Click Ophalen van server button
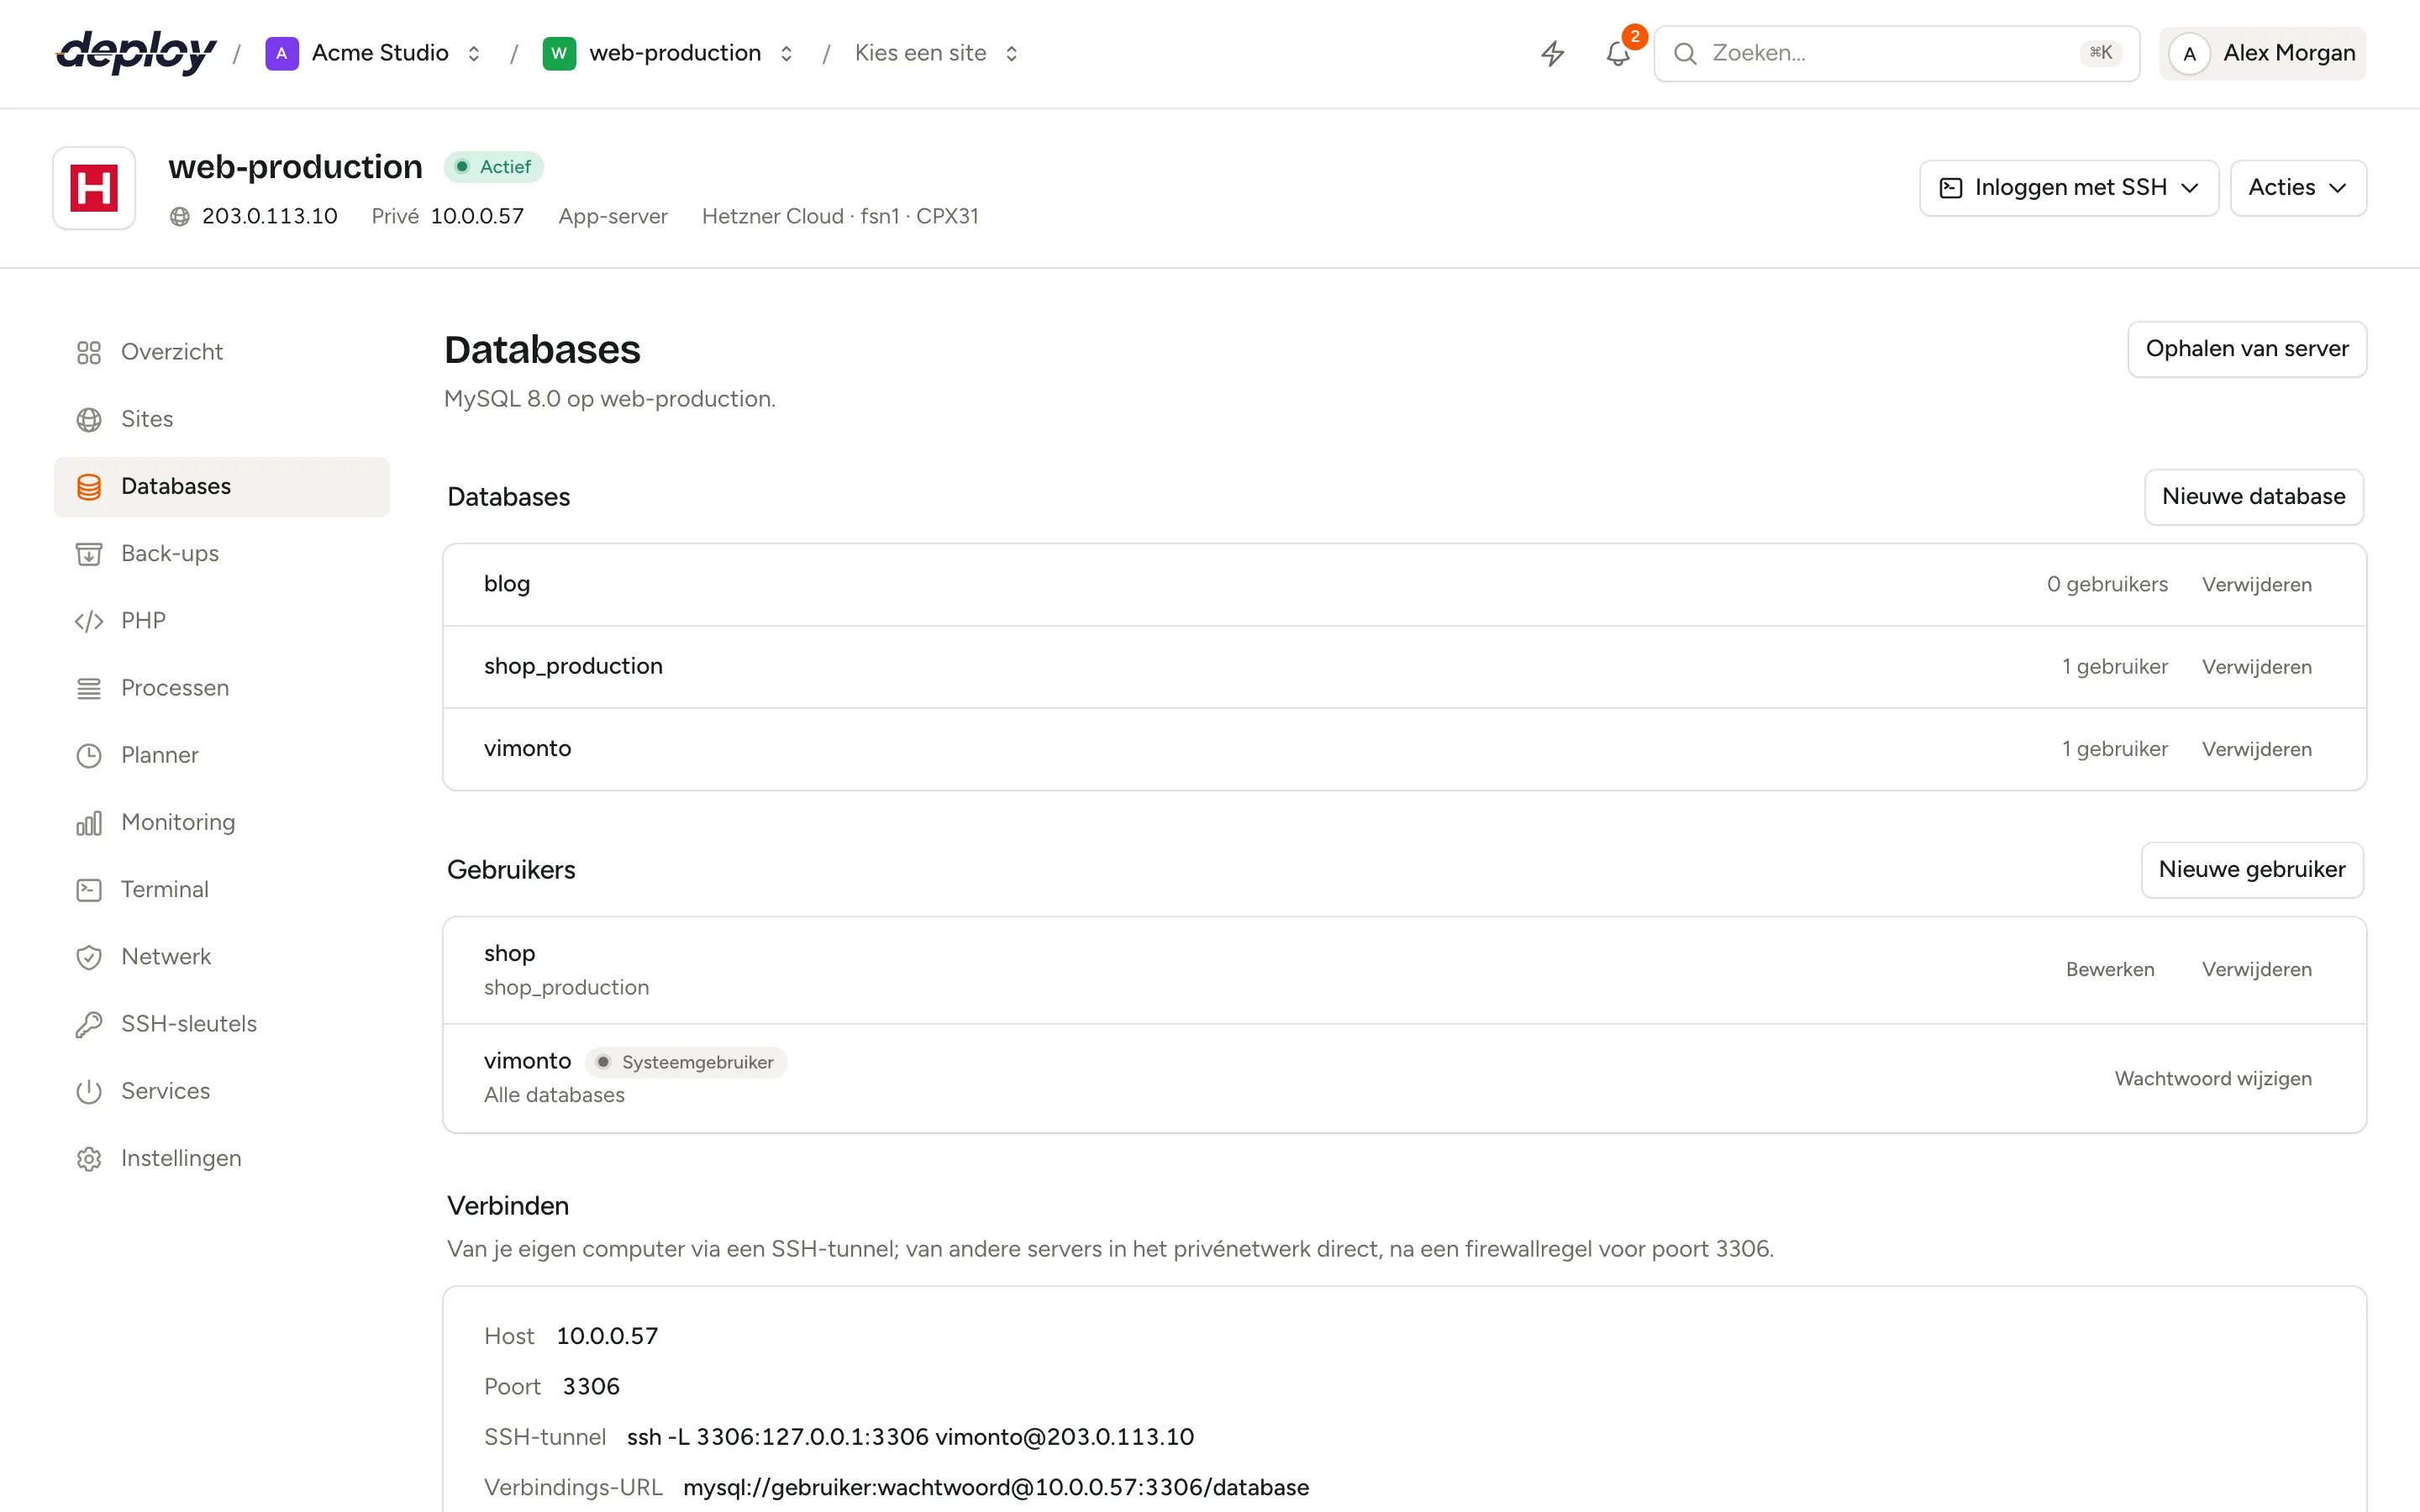The width and height of the screenshot is (2420, 1512). coord(2246,349)
